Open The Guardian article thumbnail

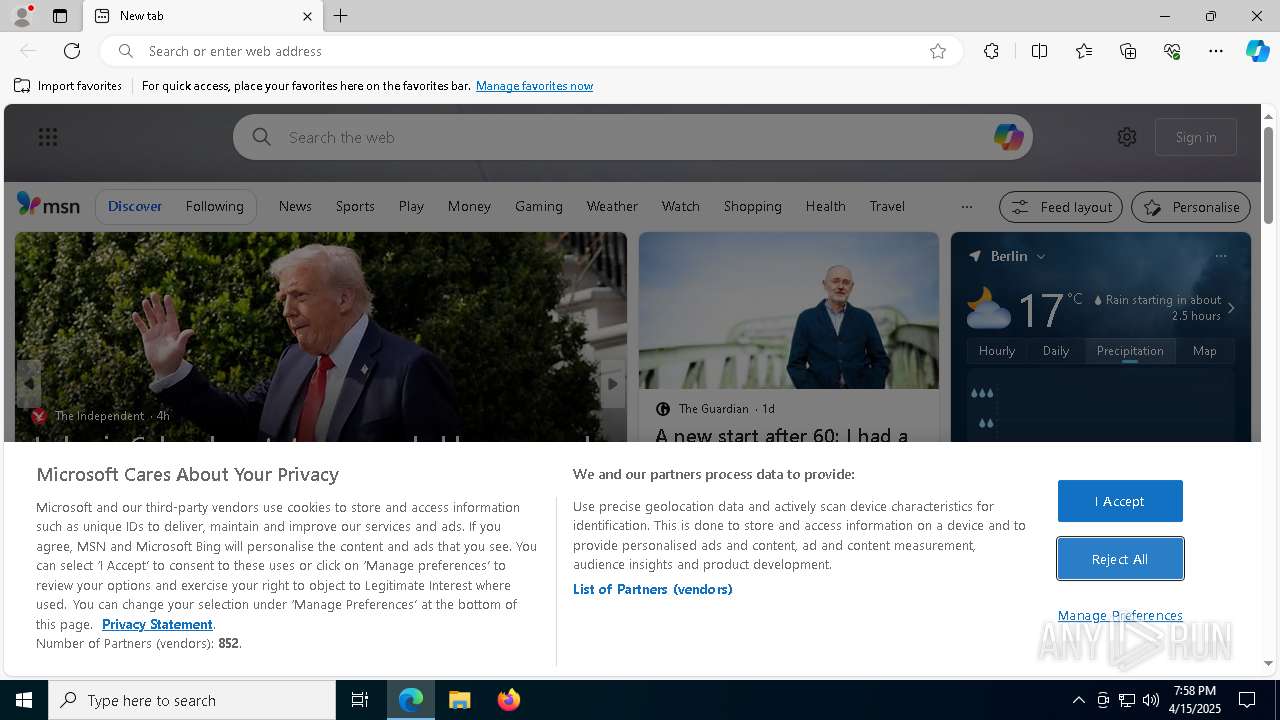click(789, 310)
